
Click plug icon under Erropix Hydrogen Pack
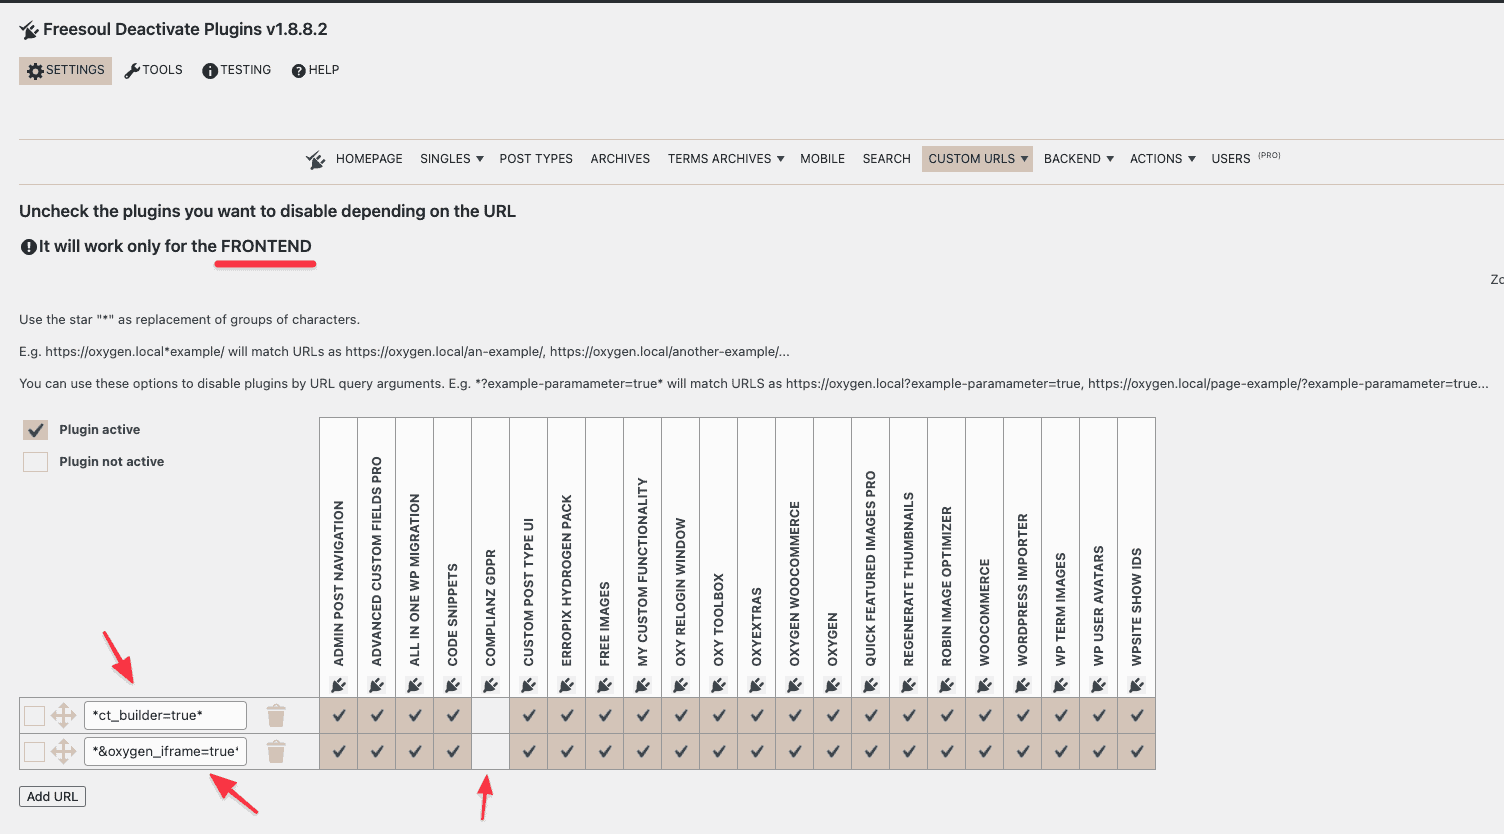coord(567,685)
